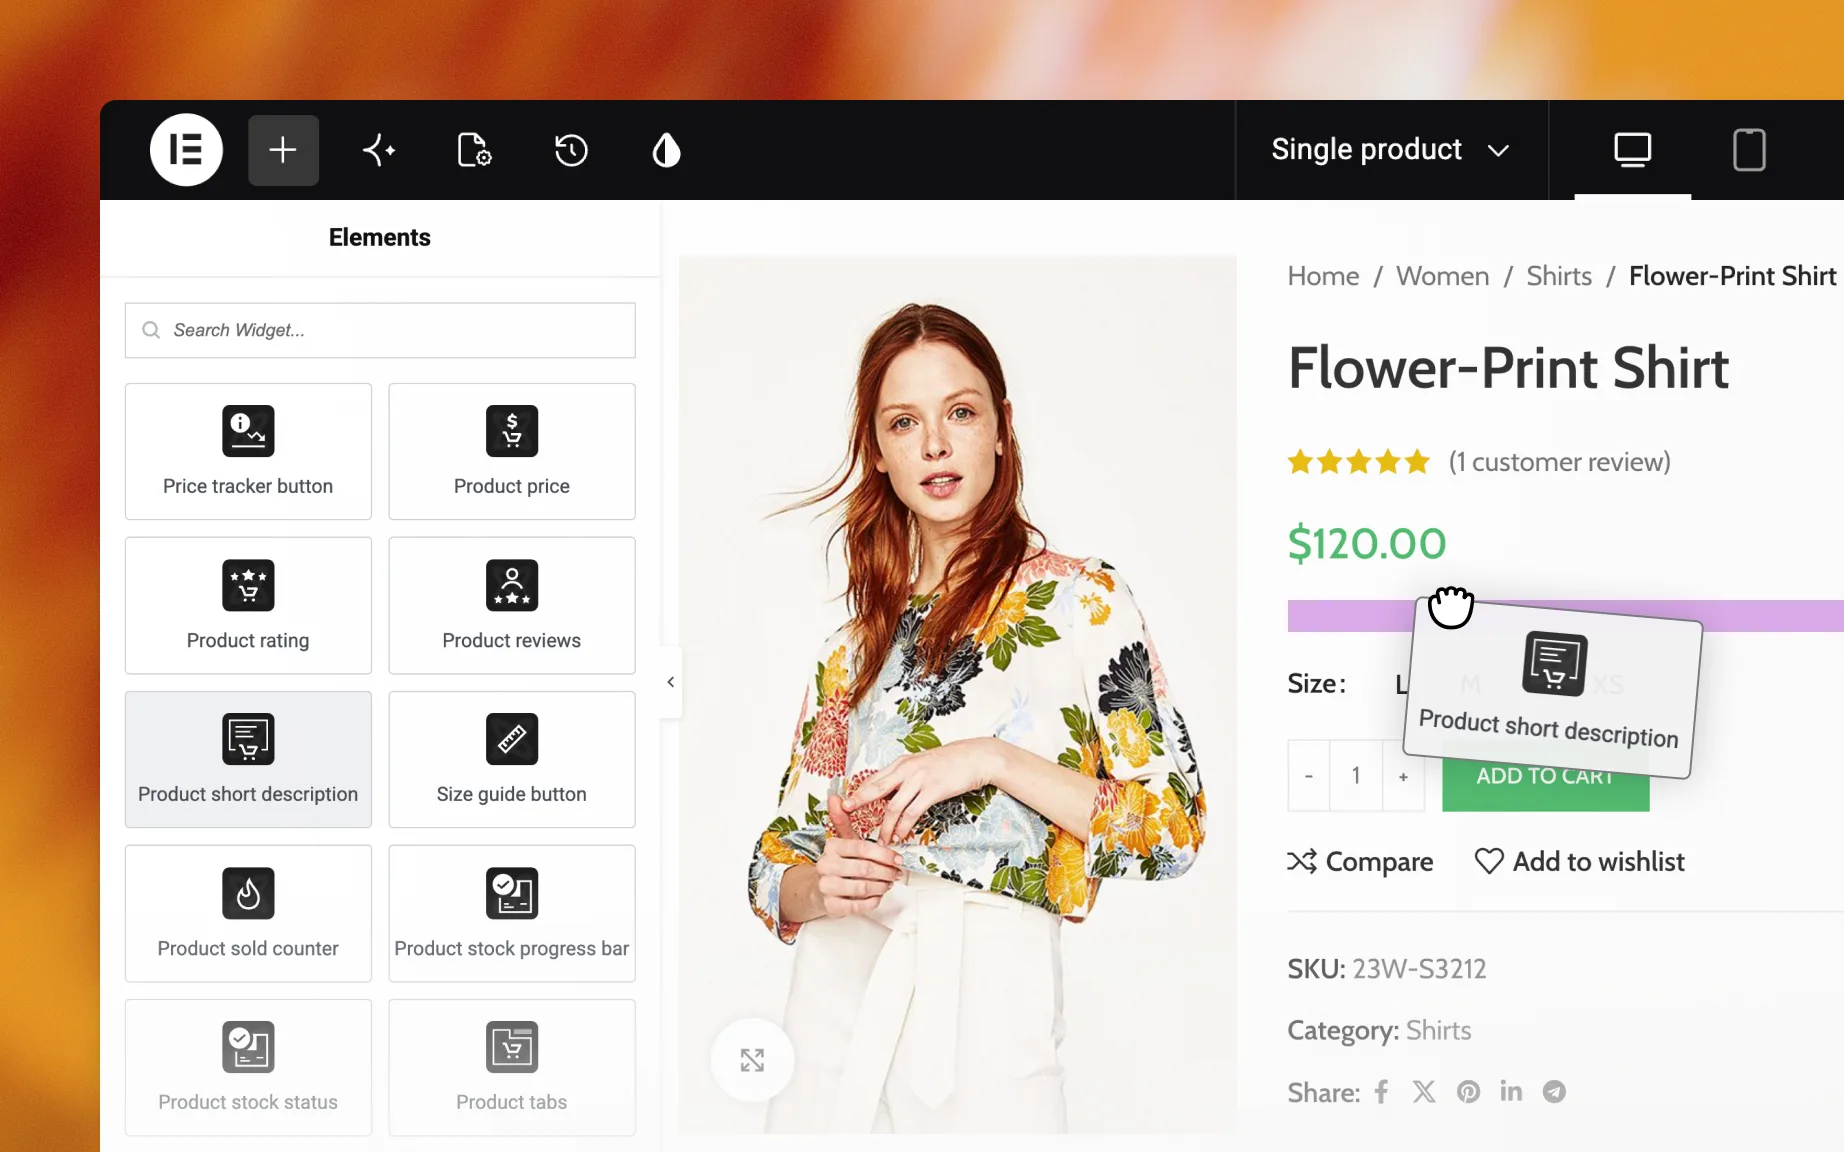The width and height of the screenshot is (1844, 1152).
Task: Select the Product rating widget
Action: click(x=248, y=605)
